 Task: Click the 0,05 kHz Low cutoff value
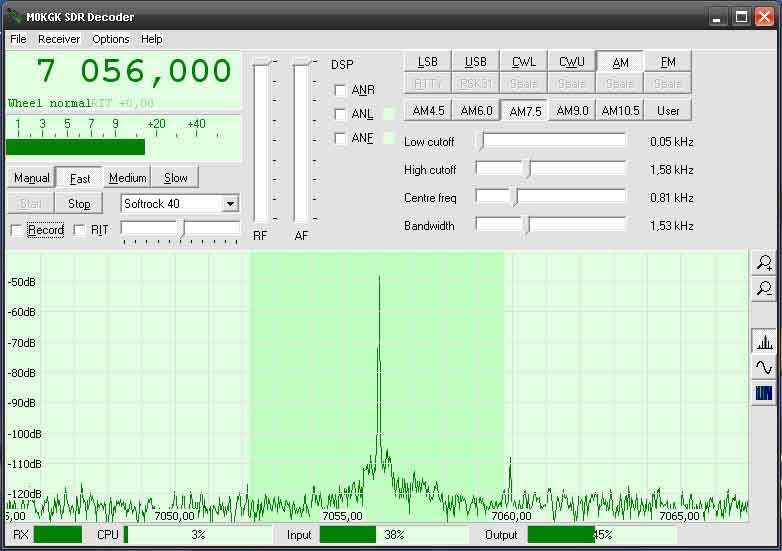coord(671,142)
